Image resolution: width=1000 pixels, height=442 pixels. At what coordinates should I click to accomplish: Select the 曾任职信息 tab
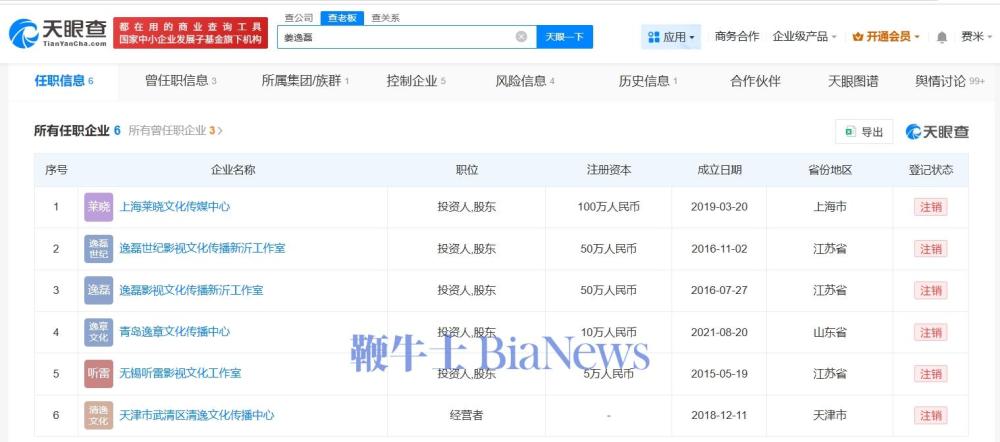(x=180, y=81)
